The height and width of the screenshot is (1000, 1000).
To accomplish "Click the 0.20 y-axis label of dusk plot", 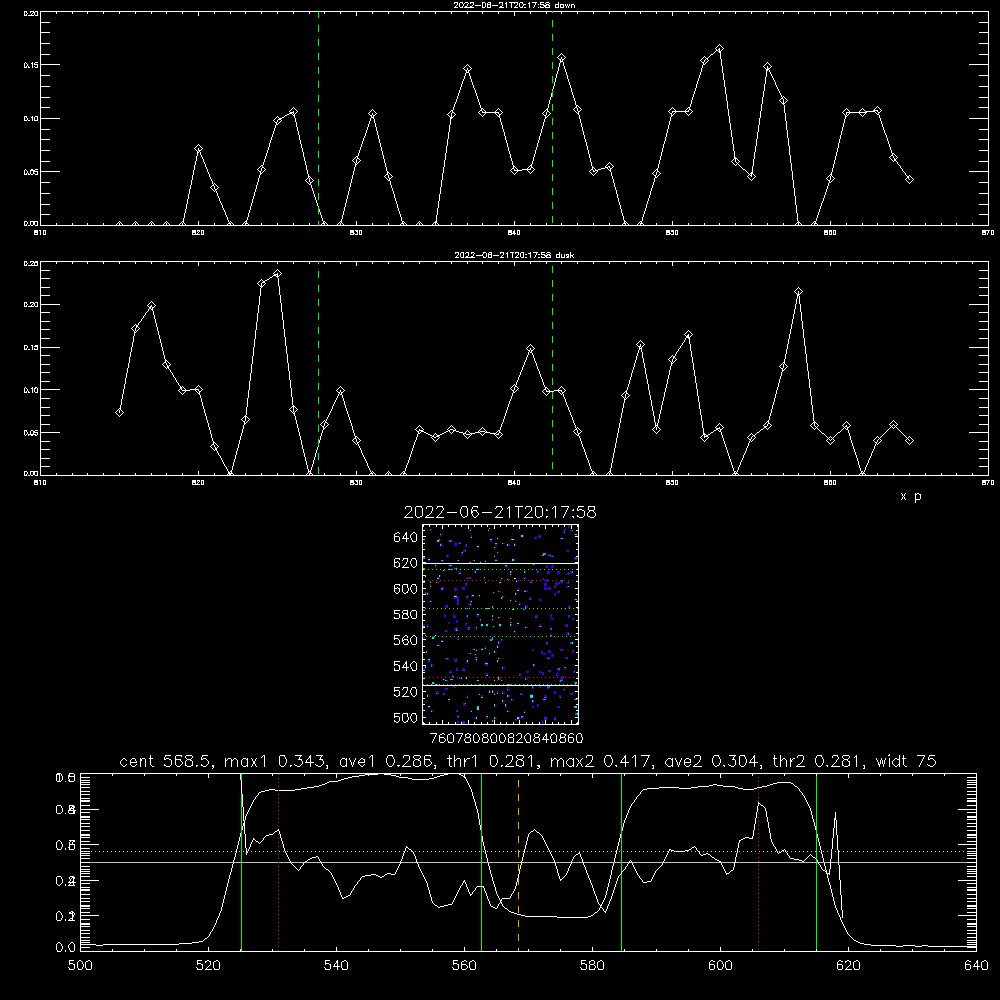I will (31, 305).
